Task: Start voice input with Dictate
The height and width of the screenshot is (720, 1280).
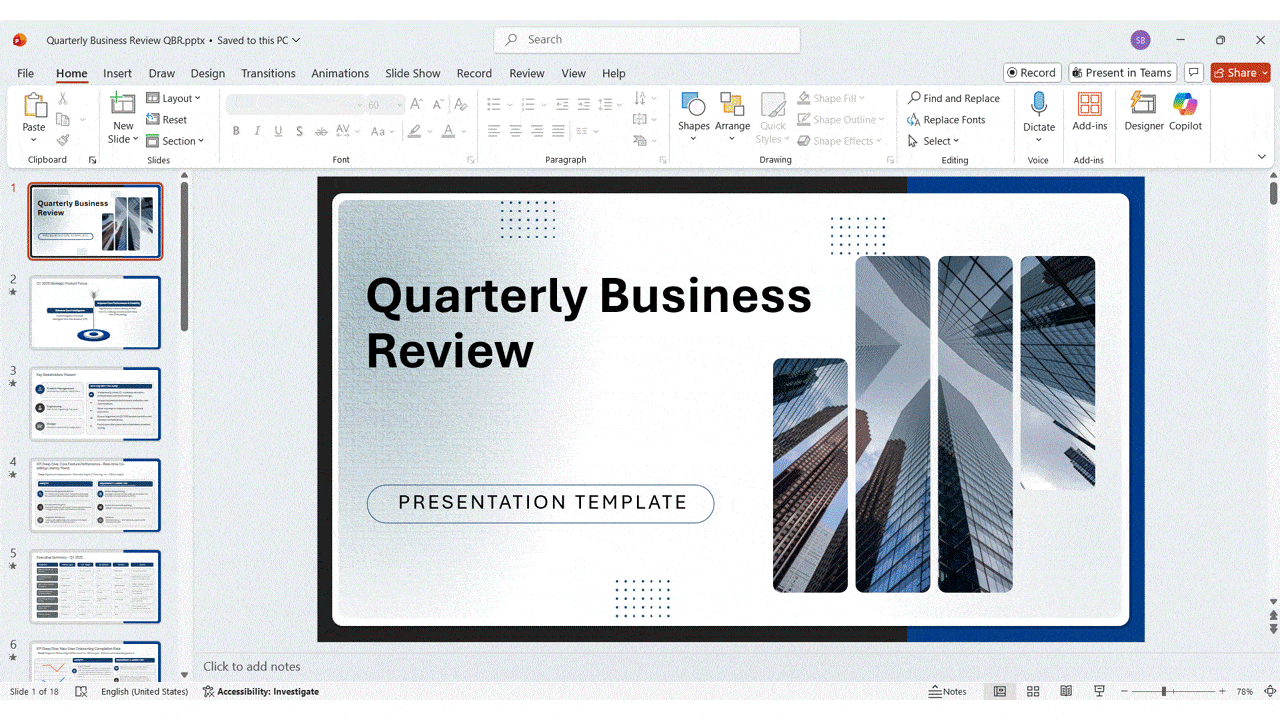Action: coord(1039,113)
